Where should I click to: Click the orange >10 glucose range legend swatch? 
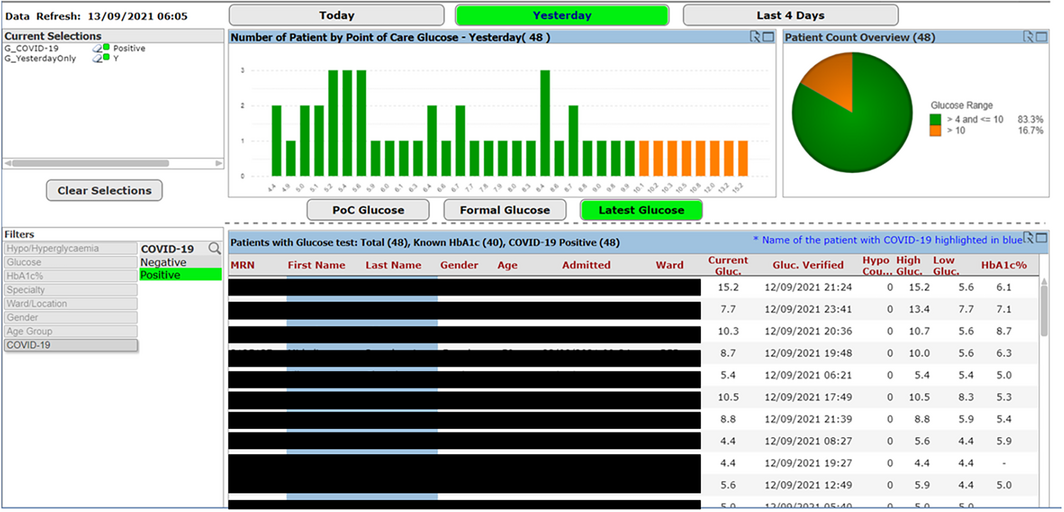tap(936, 131)
